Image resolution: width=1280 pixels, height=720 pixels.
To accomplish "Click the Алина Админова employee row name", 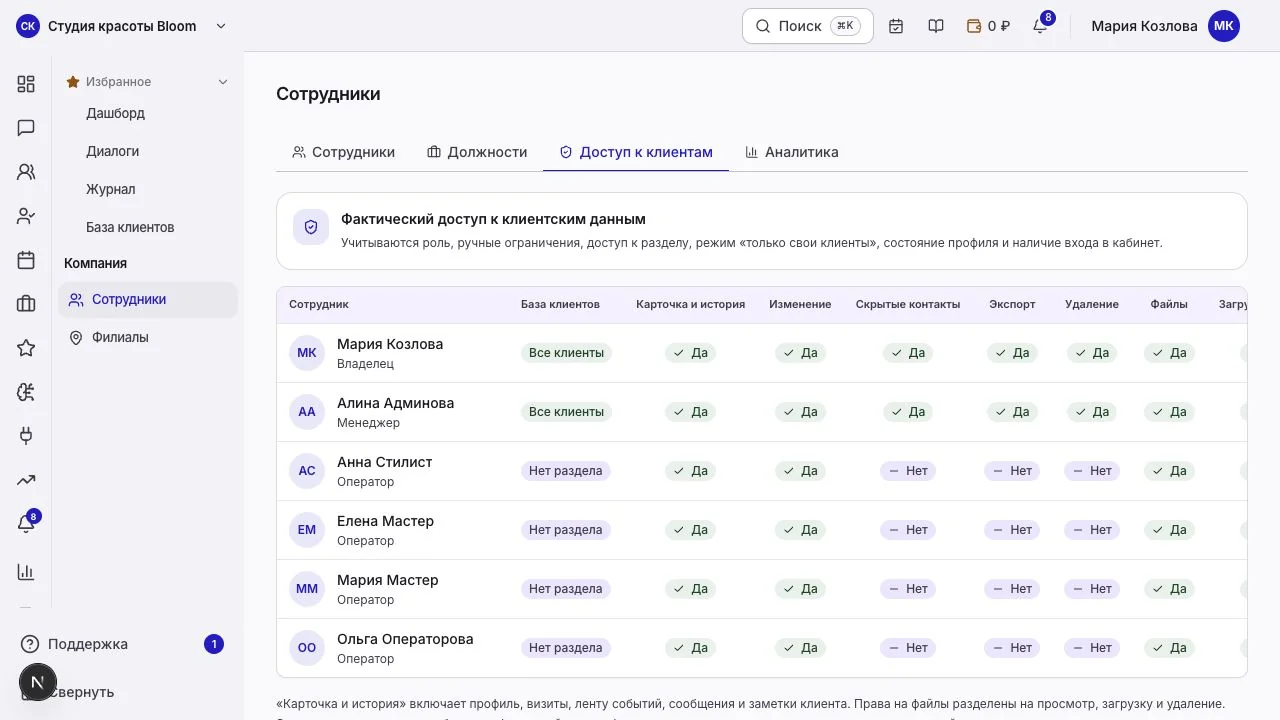I will point(395,403).
